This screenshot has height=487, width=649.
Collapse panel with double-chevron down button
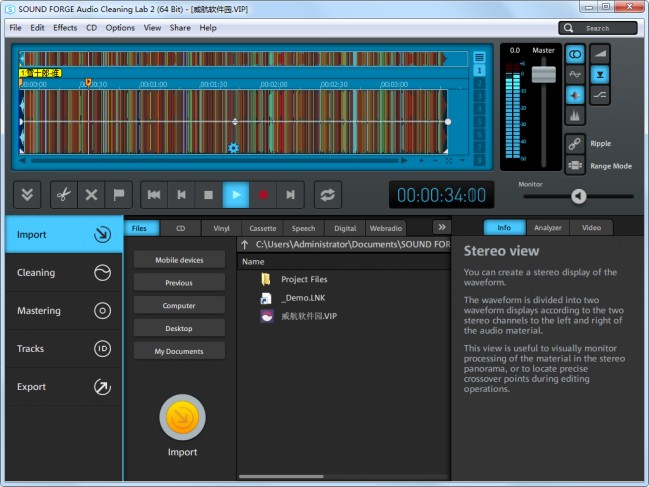point(27,194)
